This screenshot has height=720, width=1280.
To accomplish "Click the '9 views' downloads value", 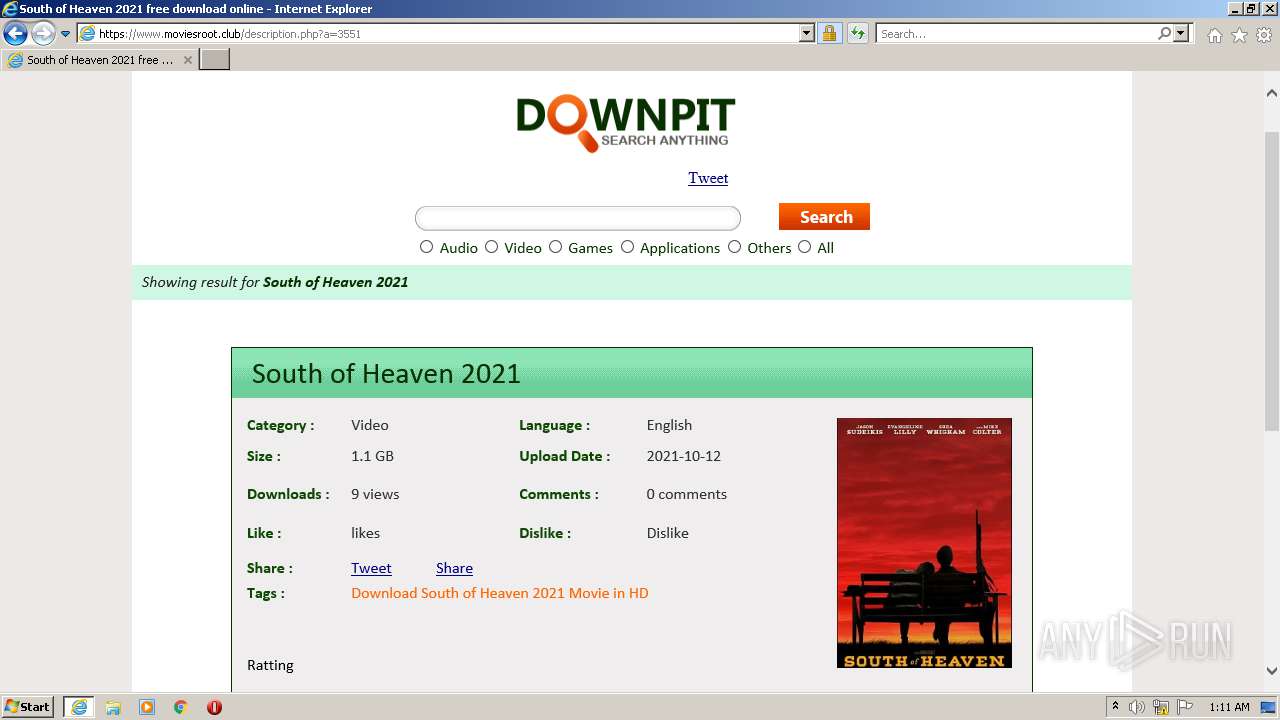I will tap(375, 494).
